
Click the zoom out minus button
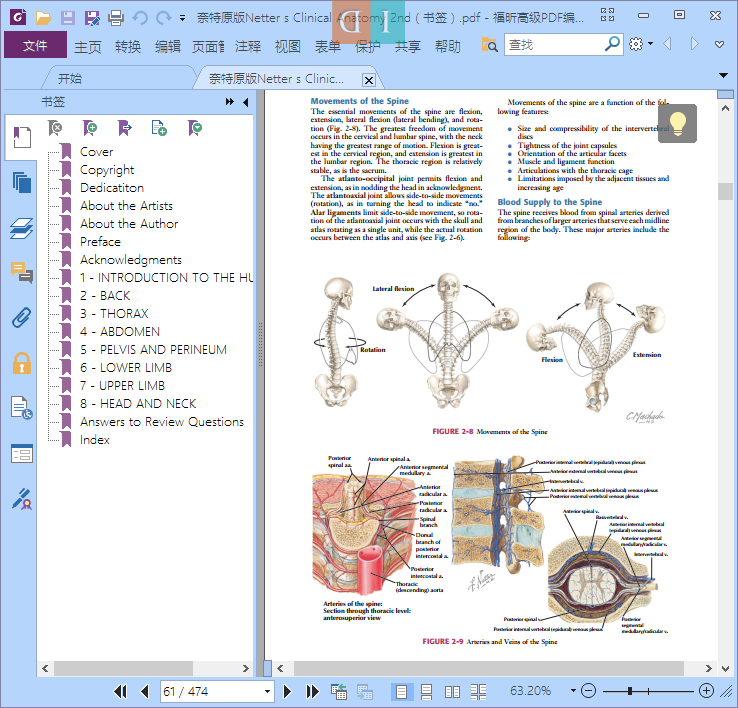point(588,691)
